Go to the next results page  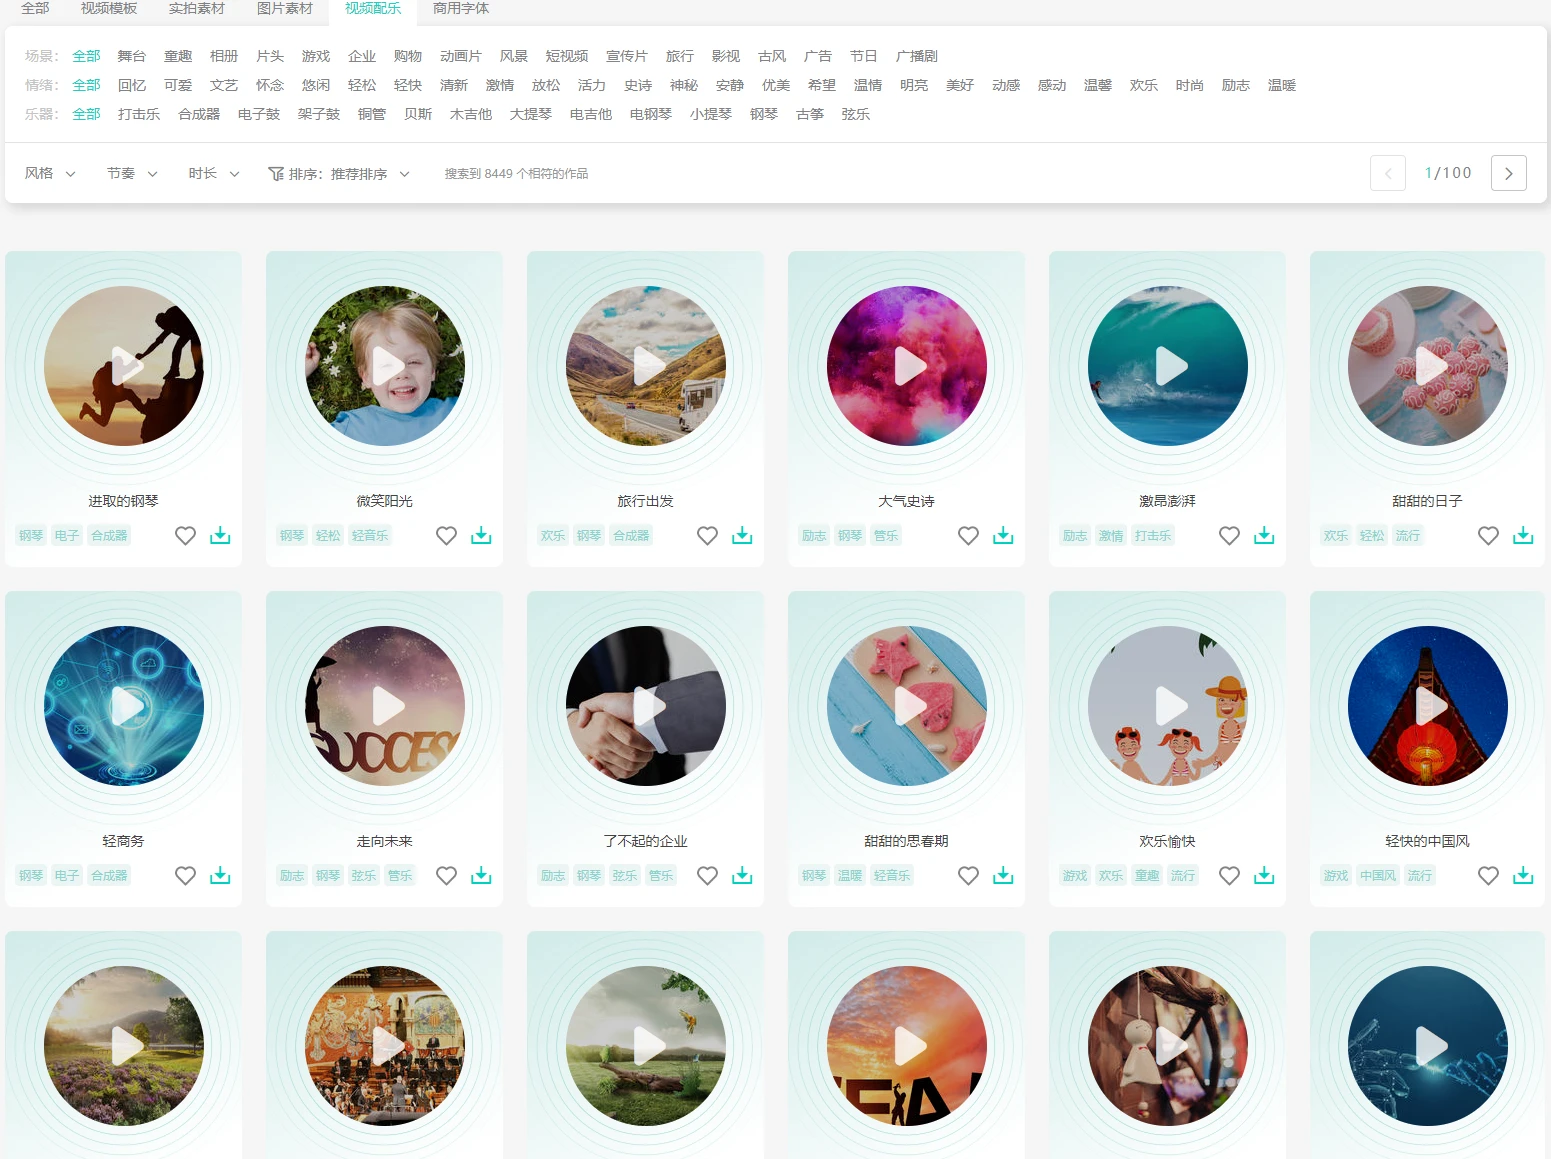1508,173
